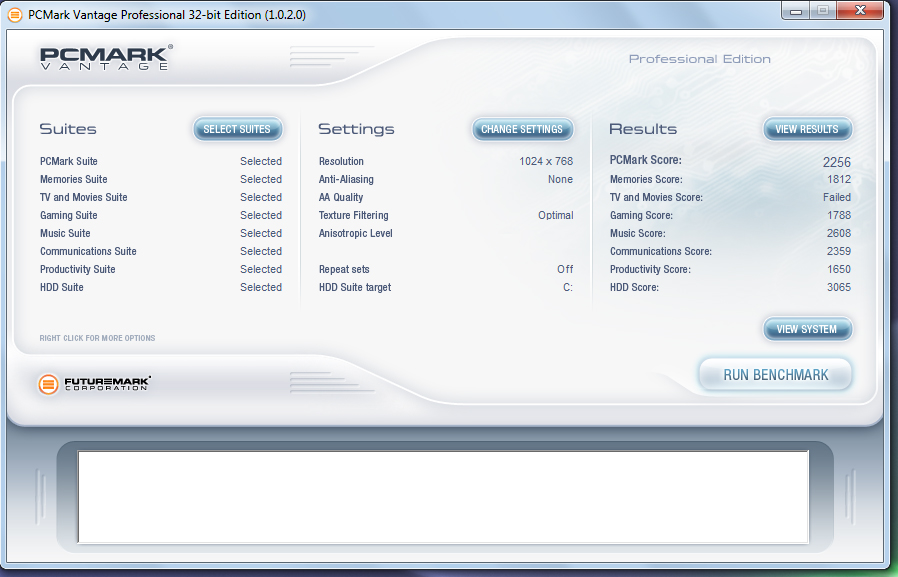Select the Memories Suite row
Viewport: 898px width, 577px height.
(x=161, y=179)
